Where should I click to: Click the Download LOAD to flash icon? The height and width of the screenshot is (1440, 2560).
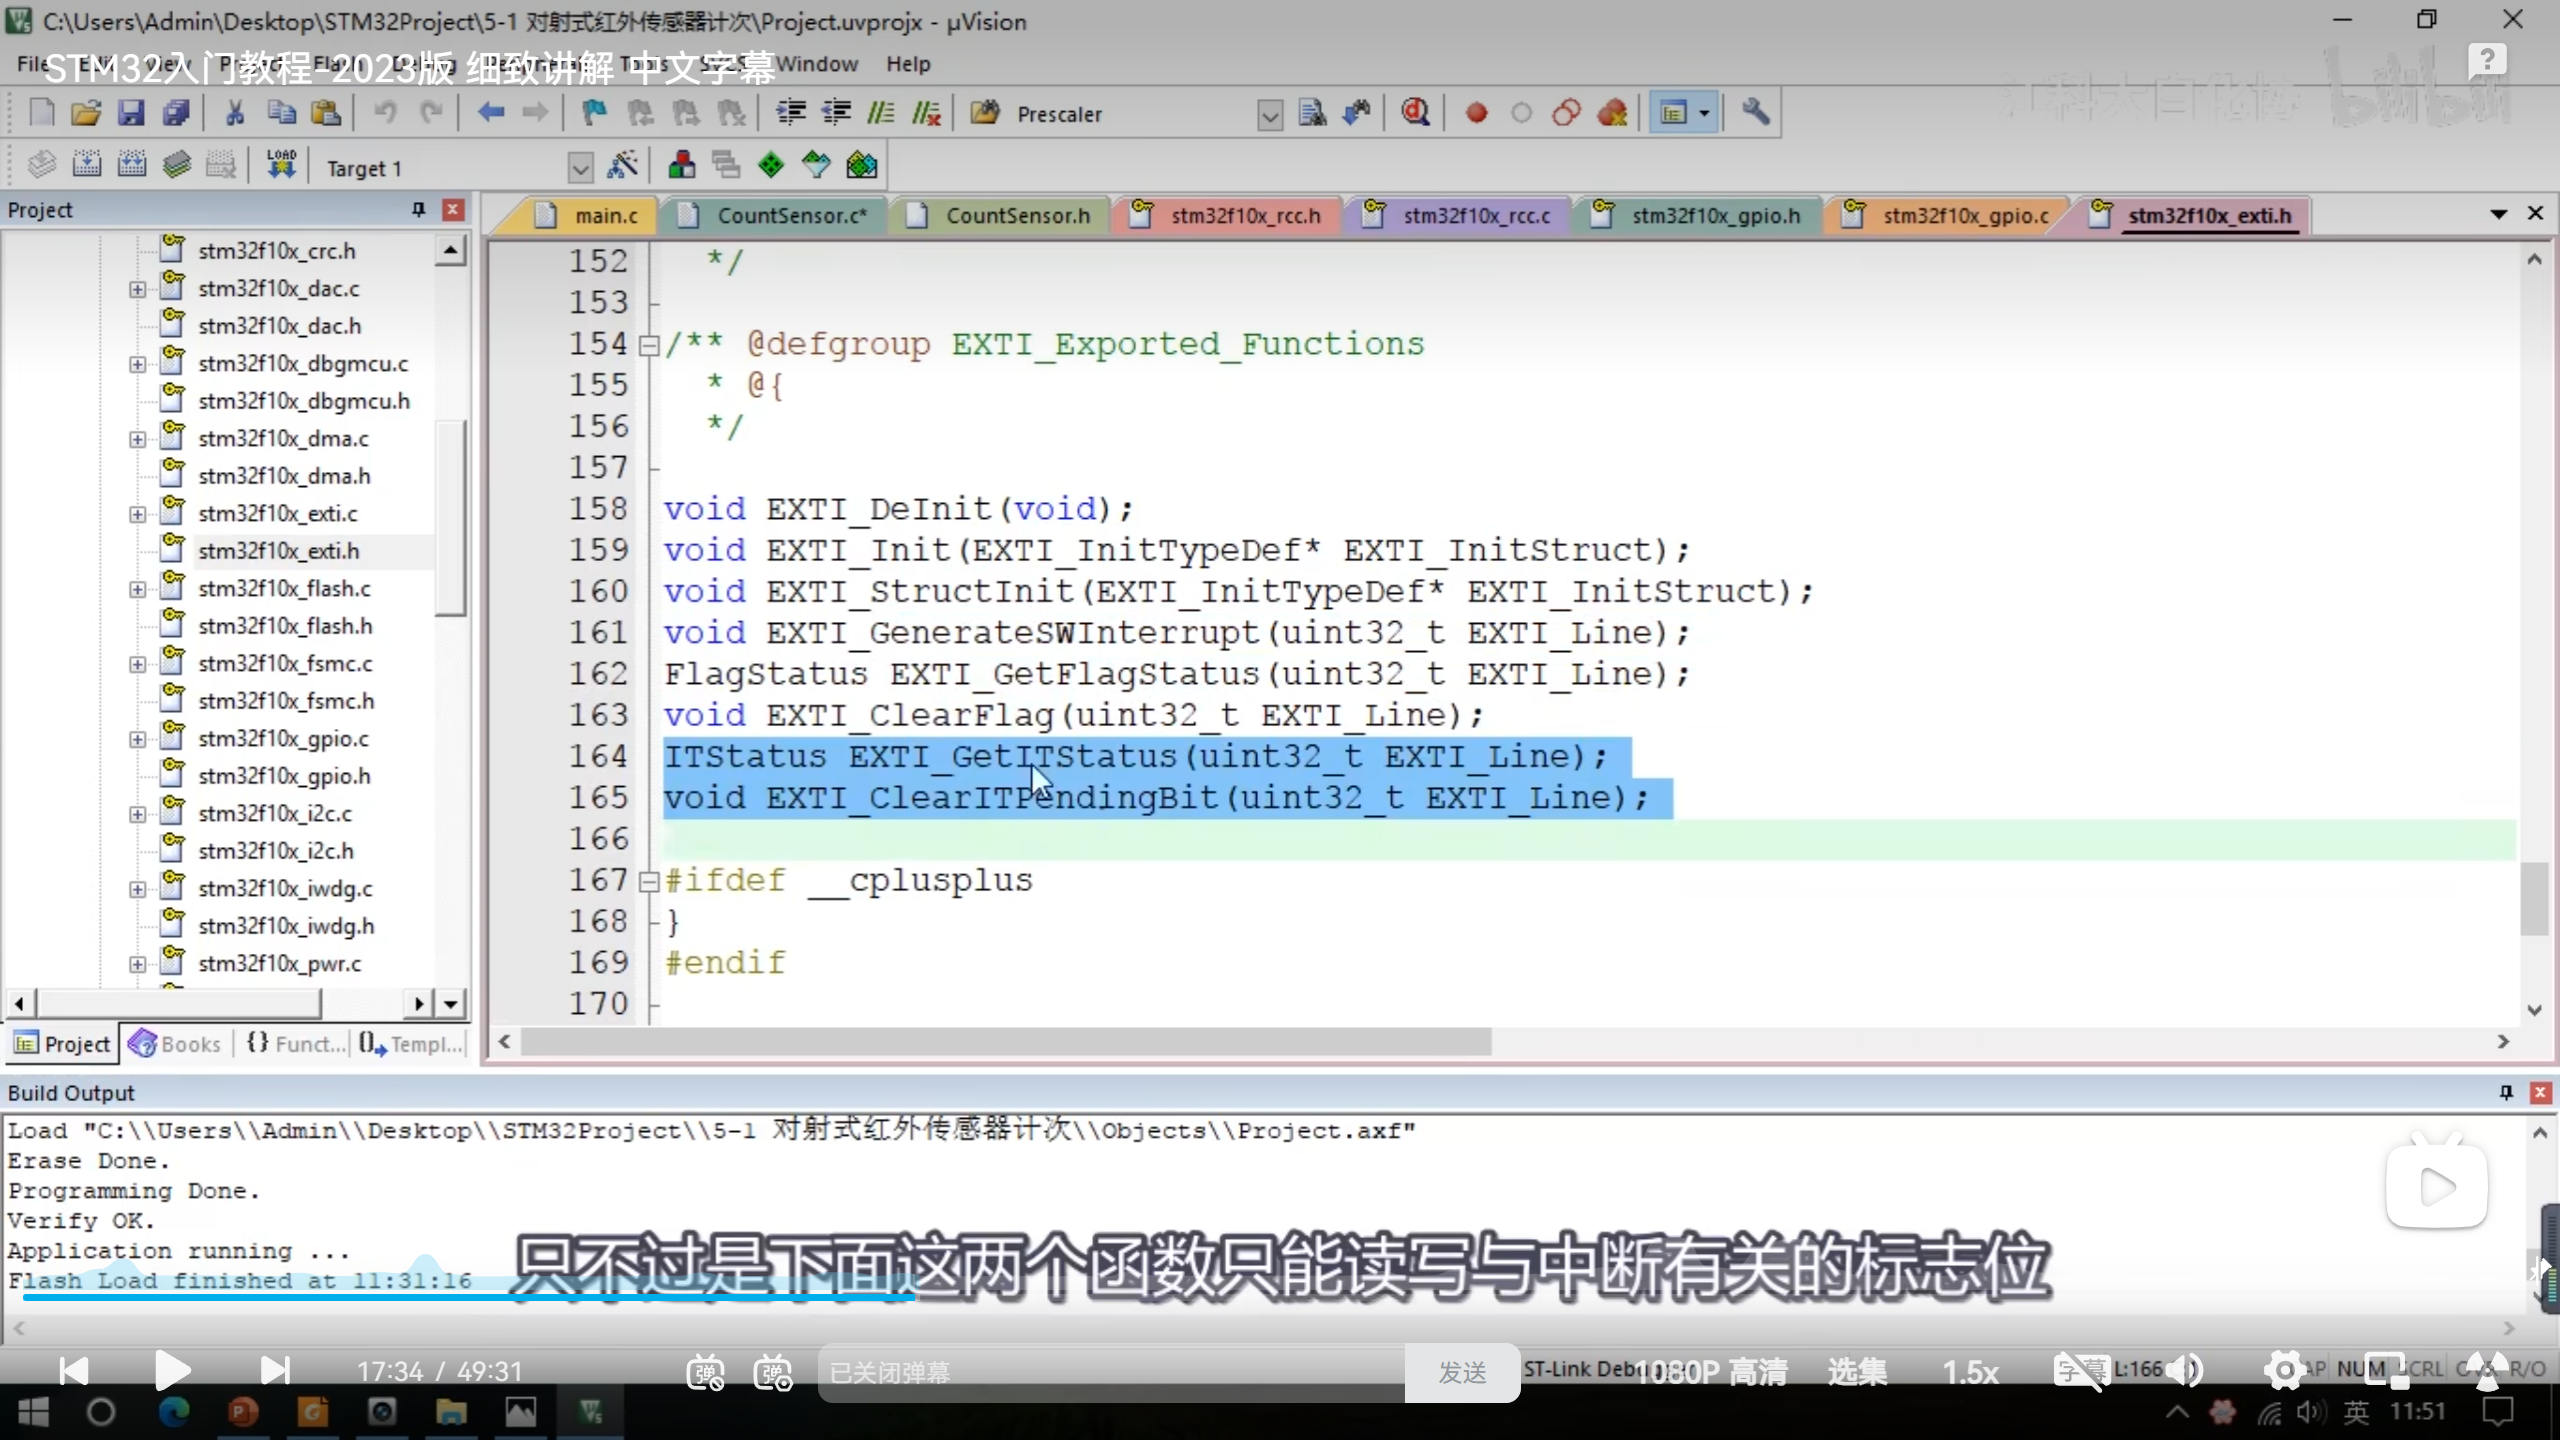(x=281, y=165)
